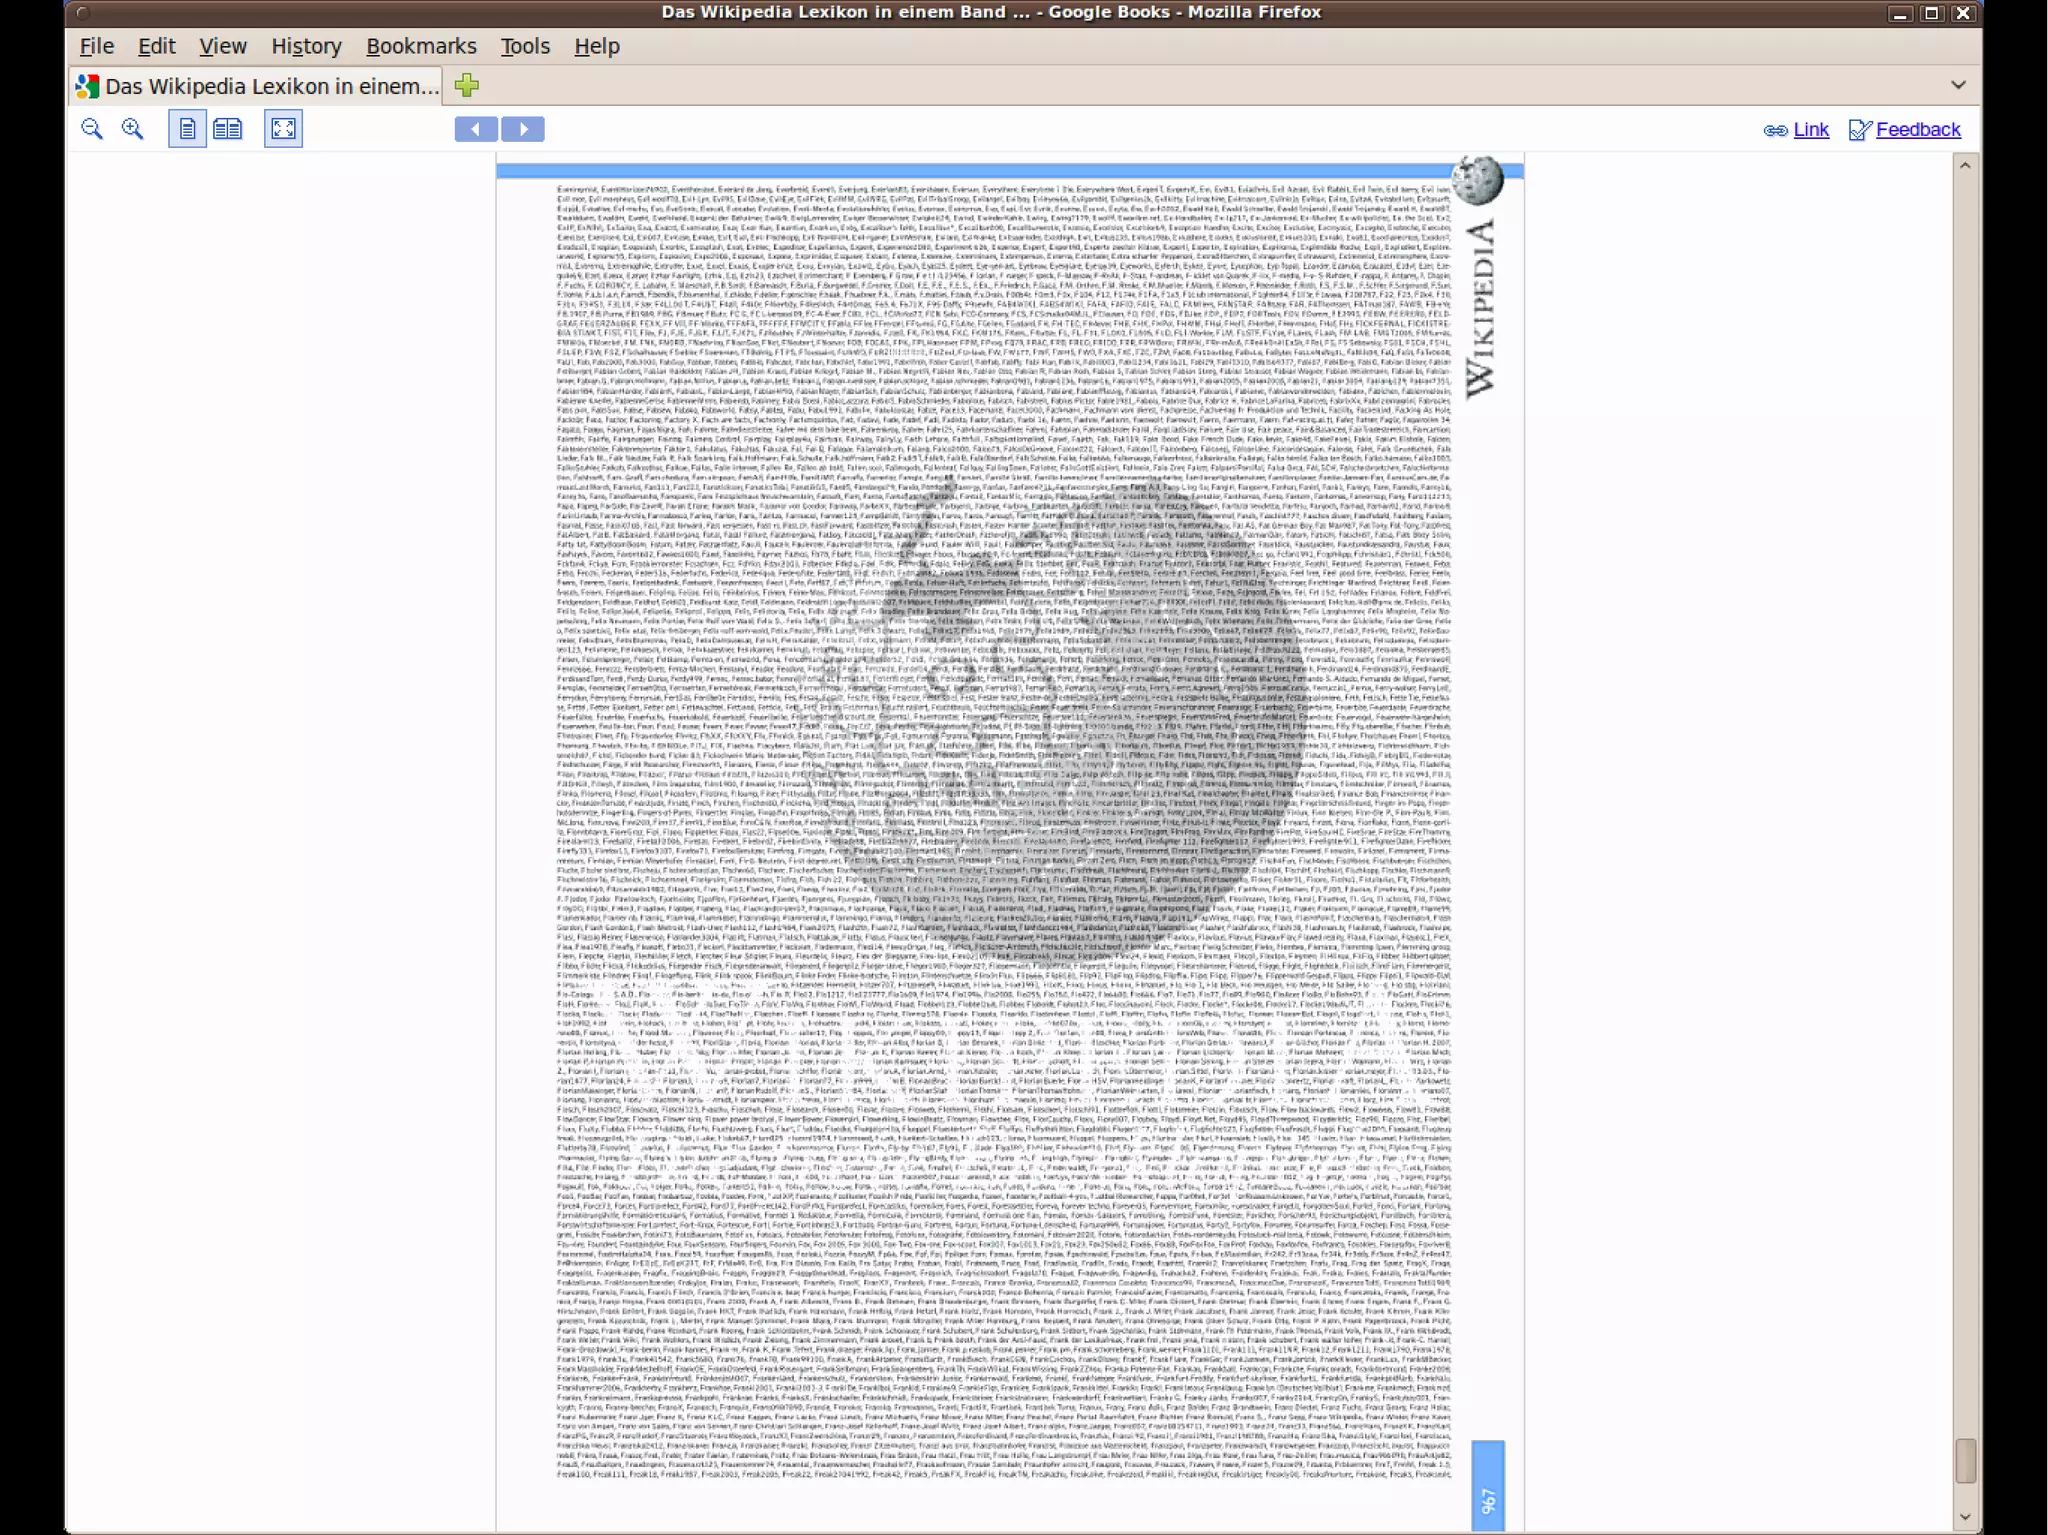Screen dimensions: 2048x1535
Task: Go to next page arrow
Action: (523, 129)
